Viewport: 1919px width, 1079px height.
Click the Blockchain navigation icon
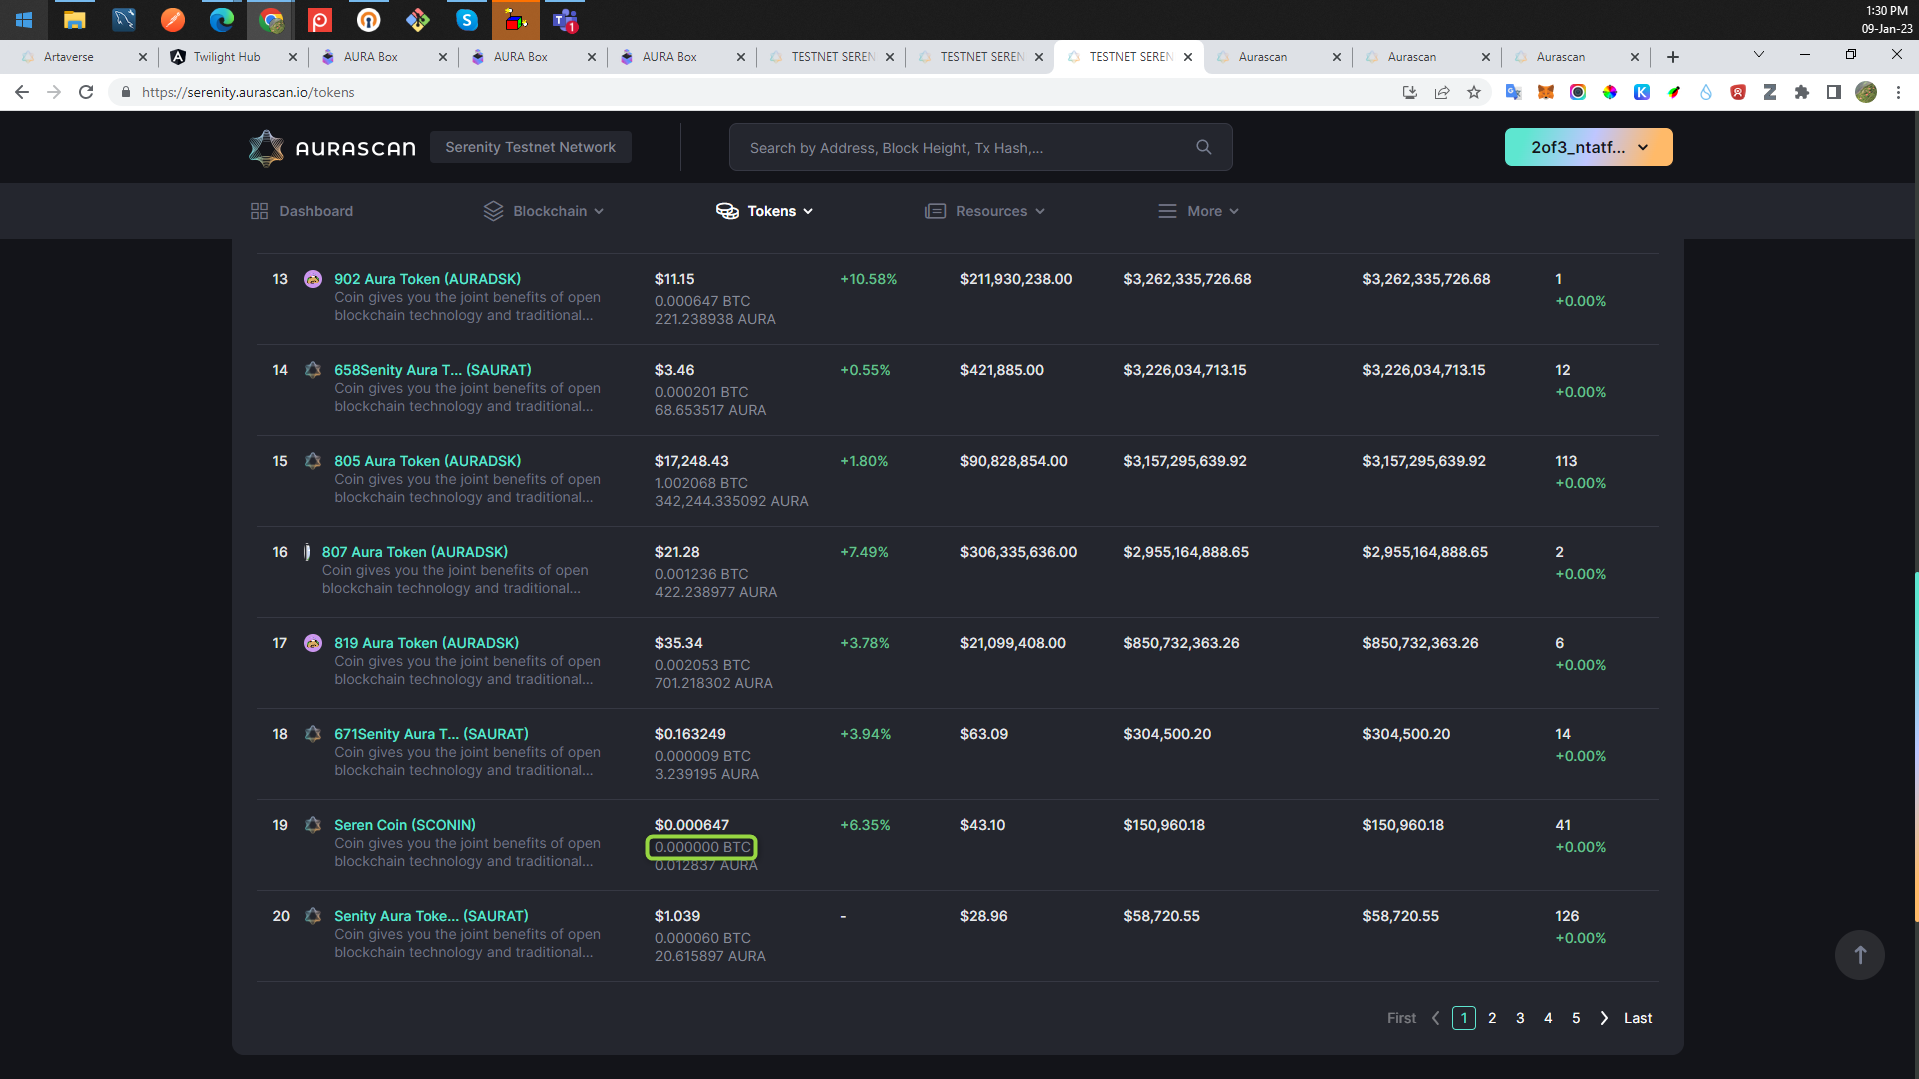493,211
